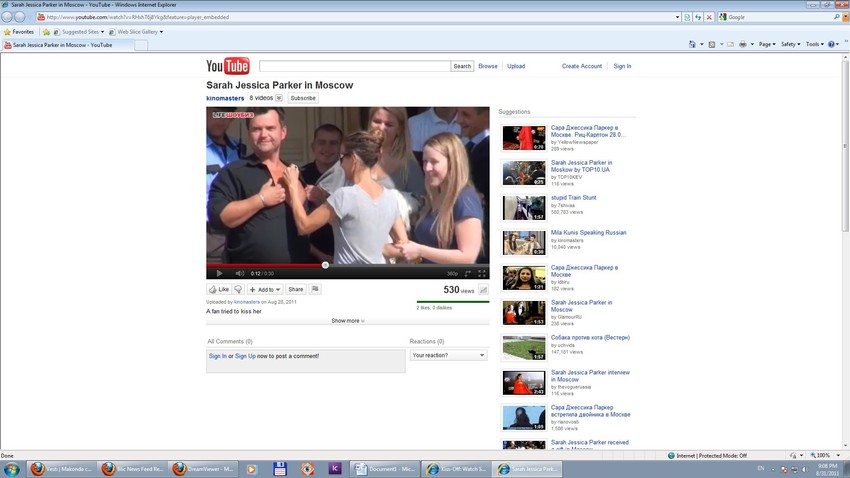Open InCopy from the taskbar
This screenshot has height=478, width=850.
point(336,468)
